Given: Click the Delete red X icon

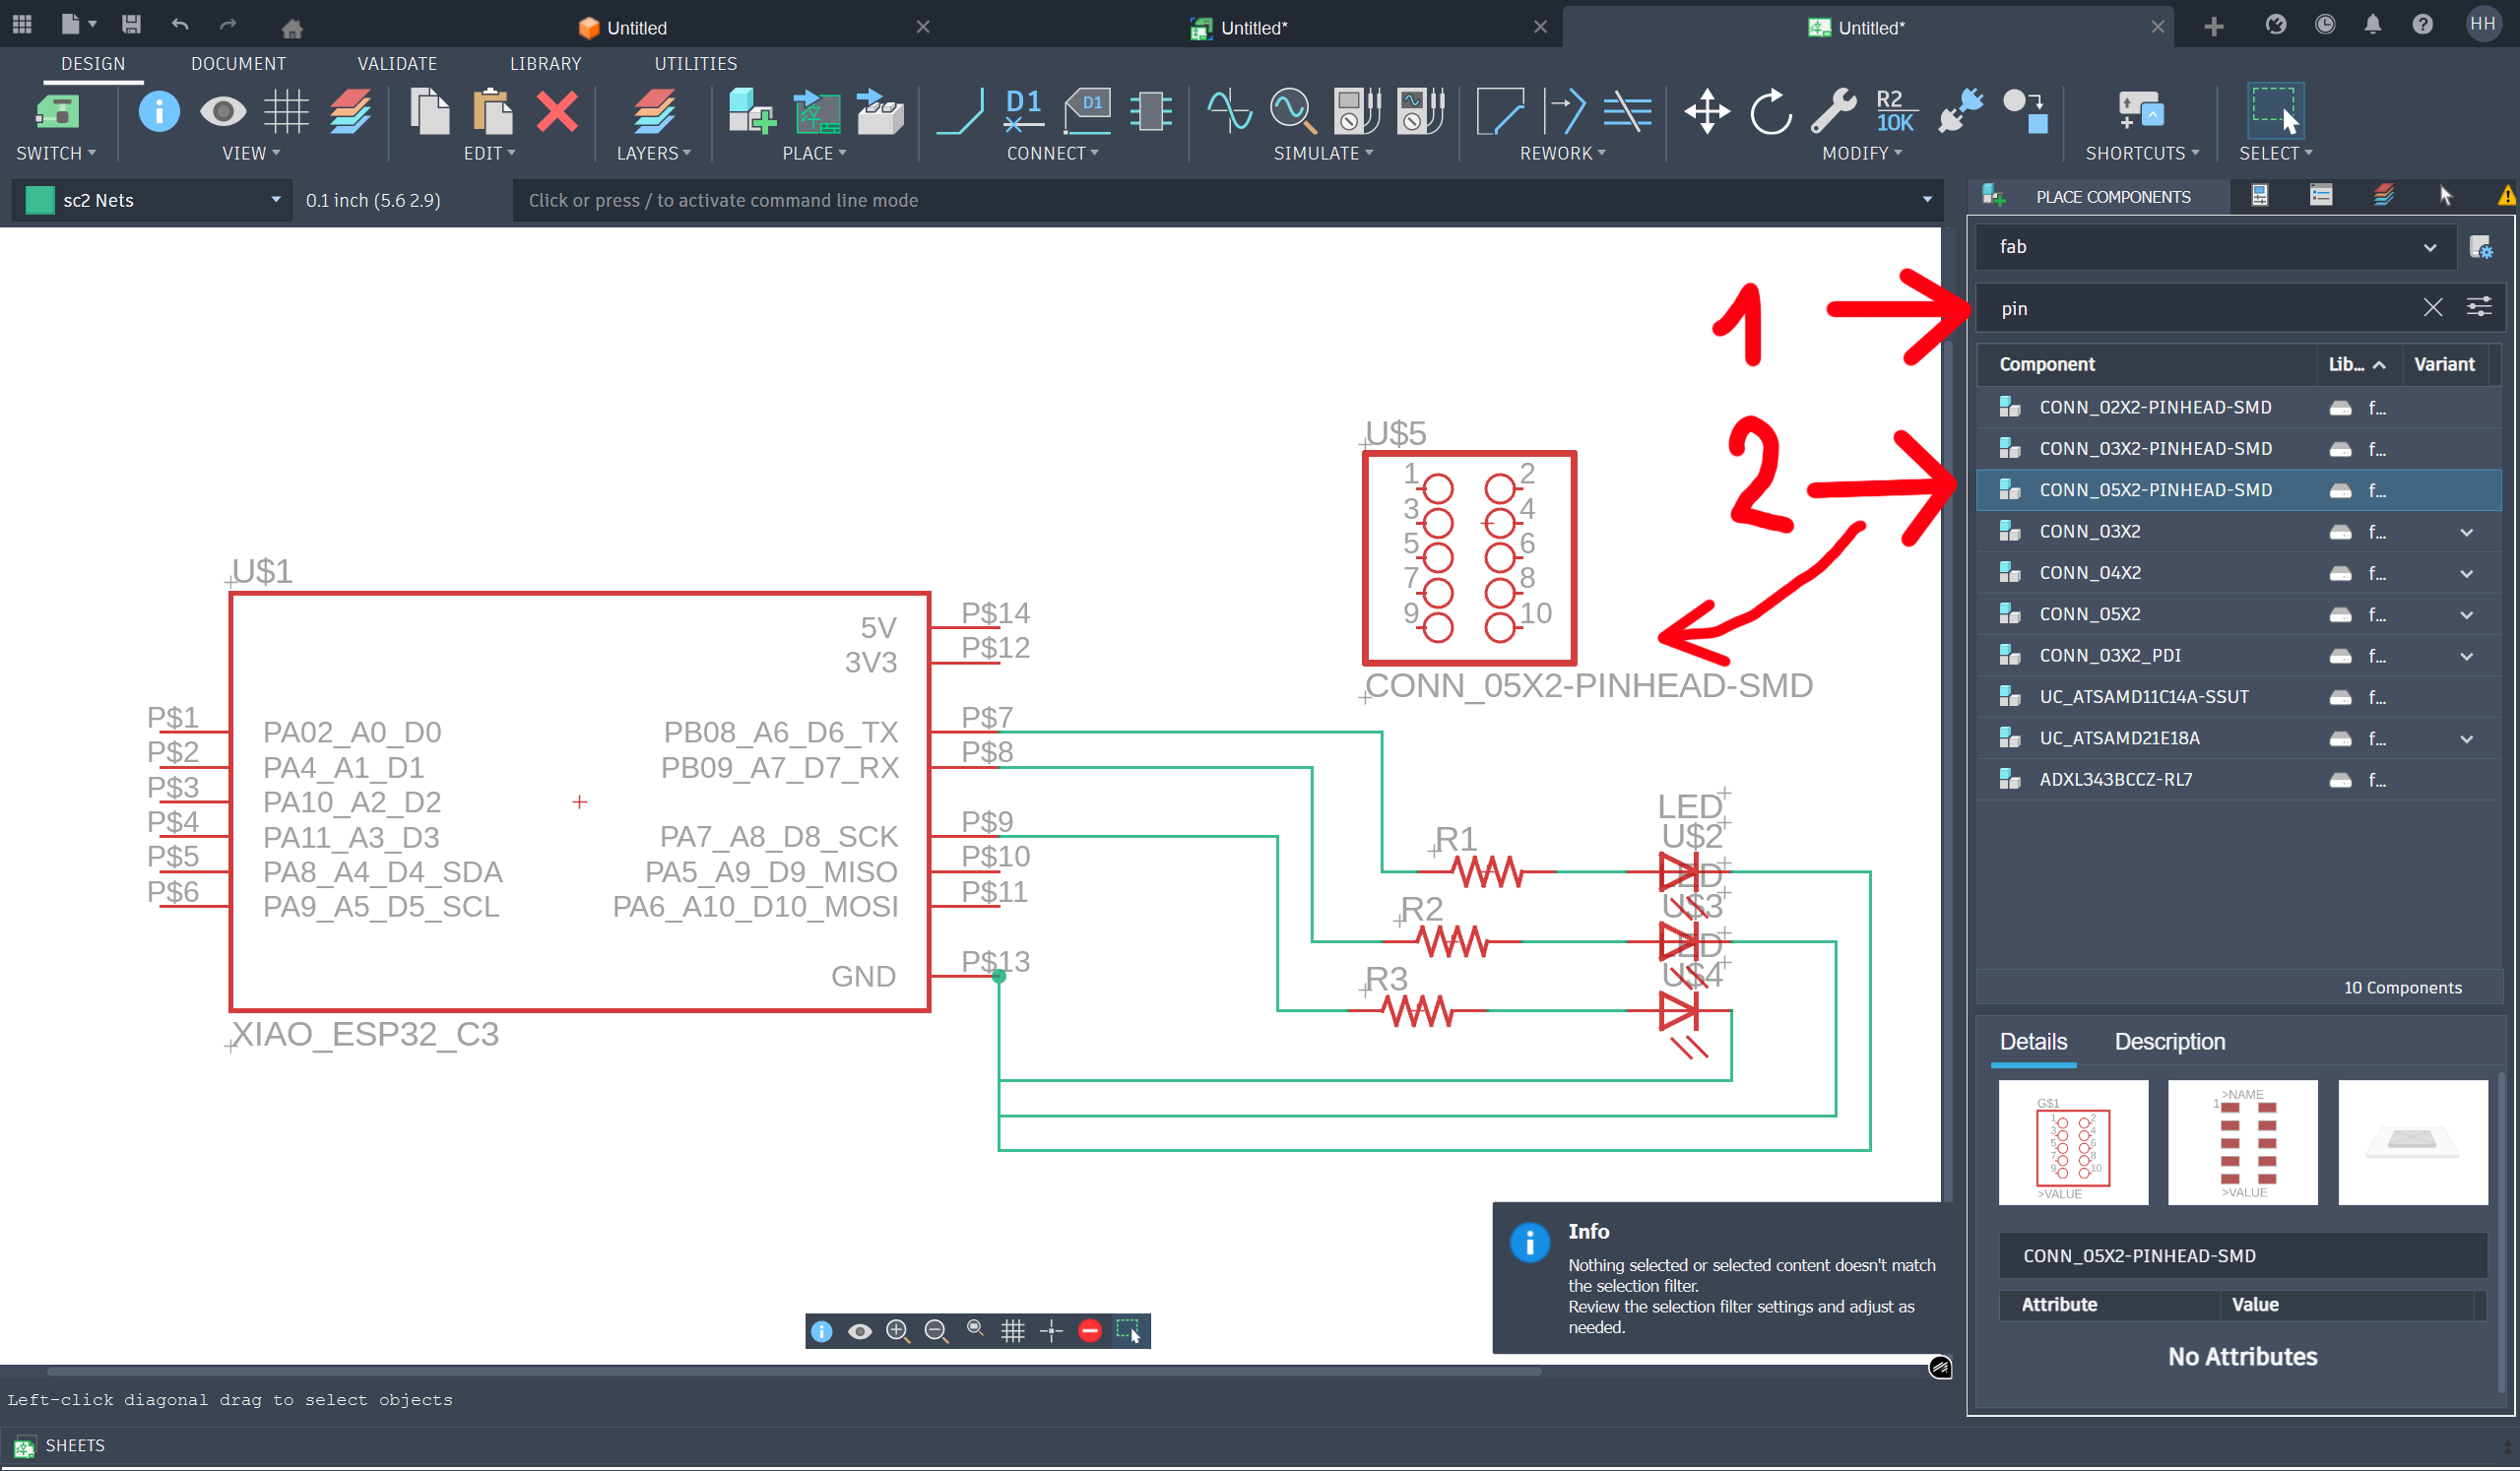Looking at the screenshot, I should click(556, 111).
